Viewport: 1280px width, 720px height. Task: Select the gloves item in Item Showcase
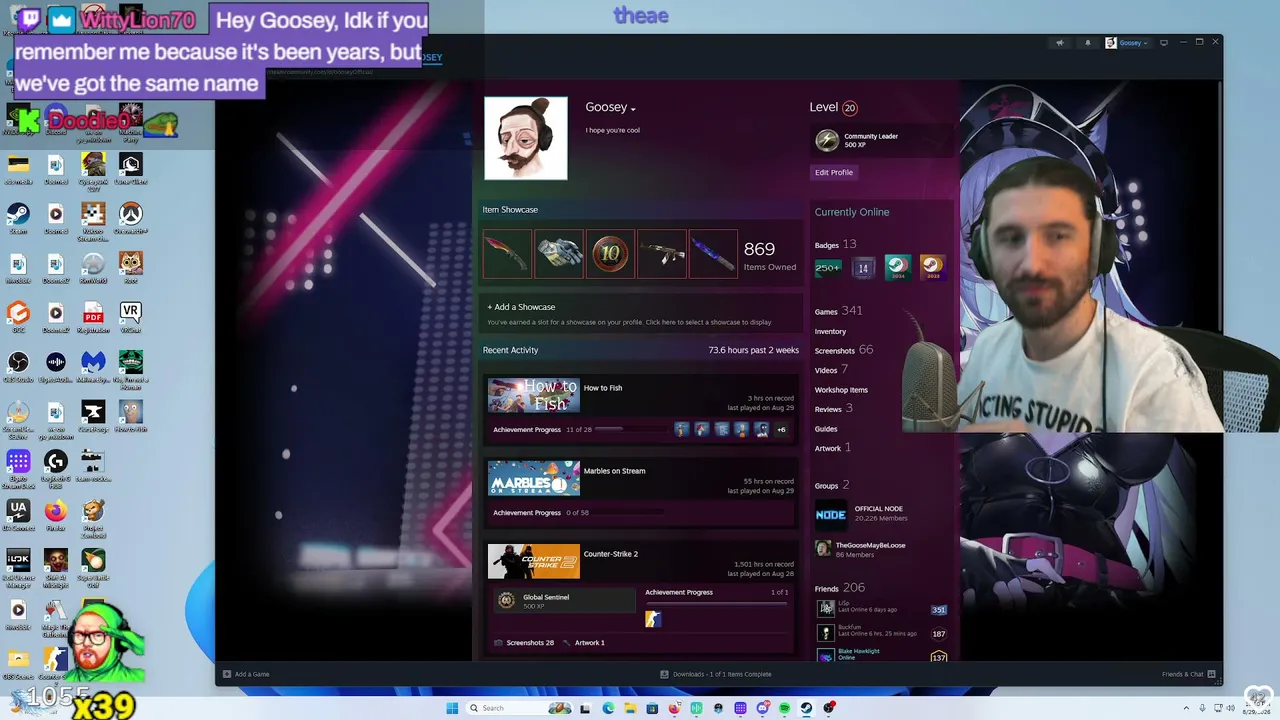[x=559, y=254]
